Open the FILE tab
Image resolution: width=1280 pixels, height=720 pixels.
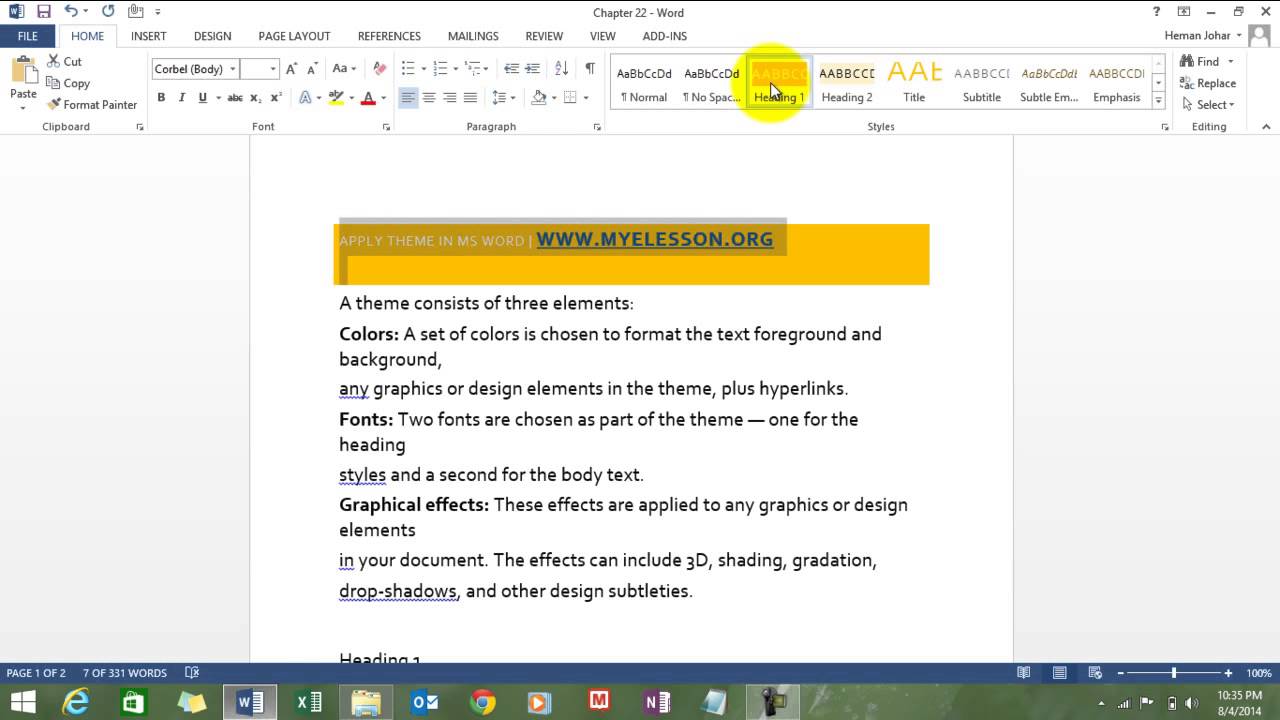(28, 36)
